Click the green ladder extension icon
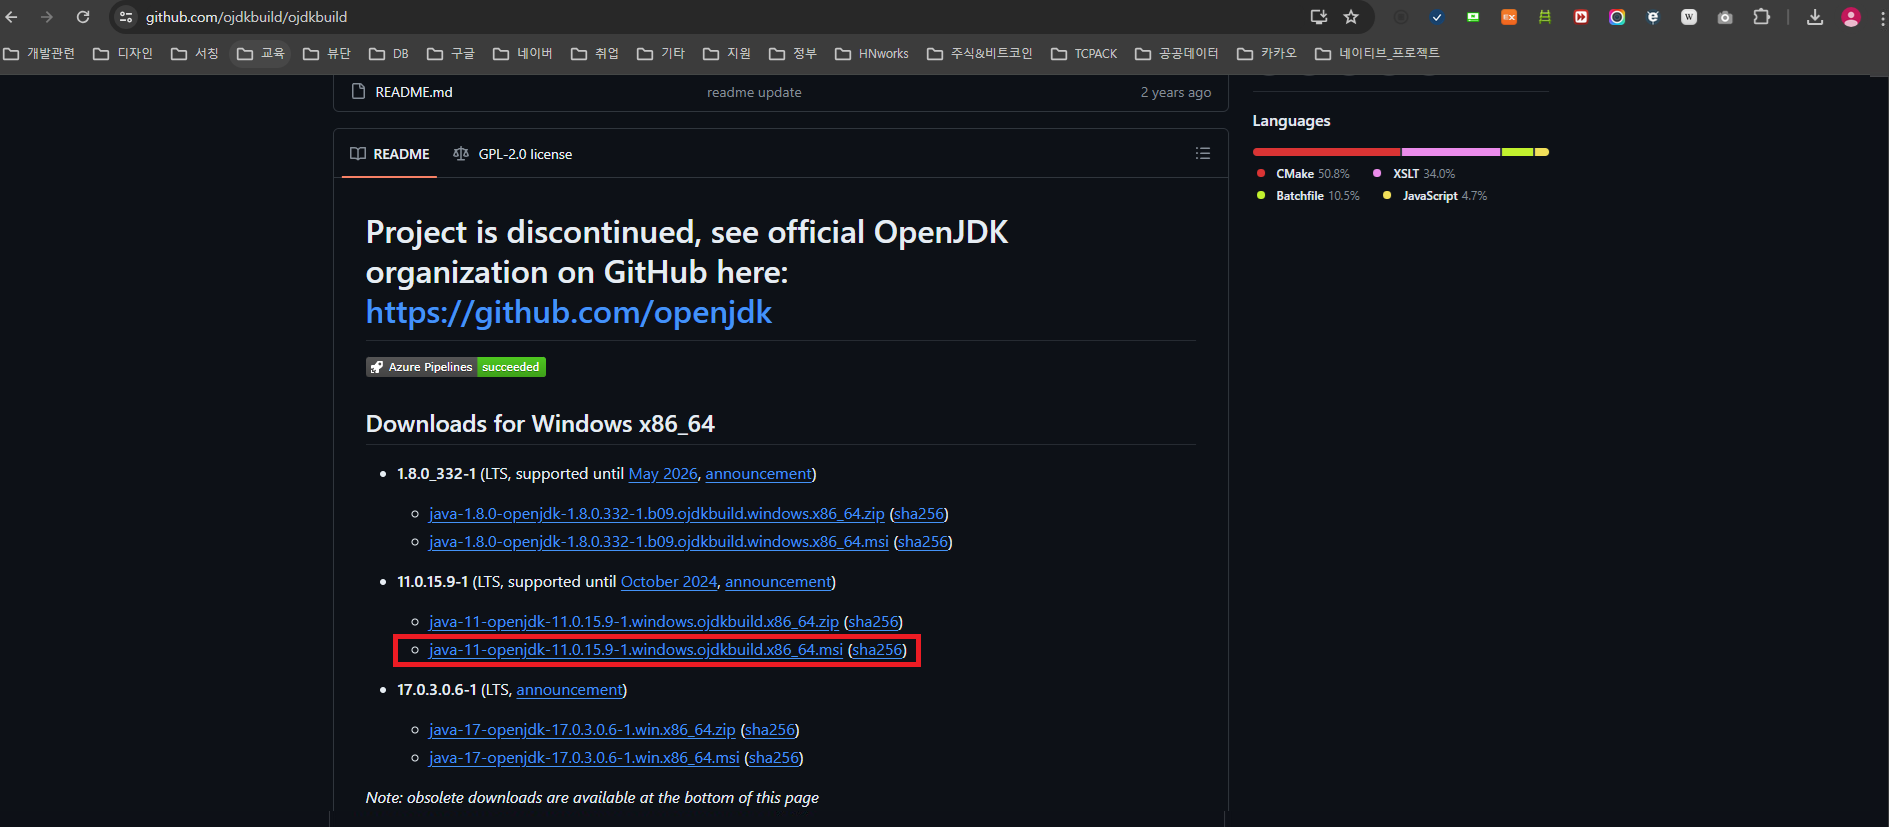 coord(1545,17)
